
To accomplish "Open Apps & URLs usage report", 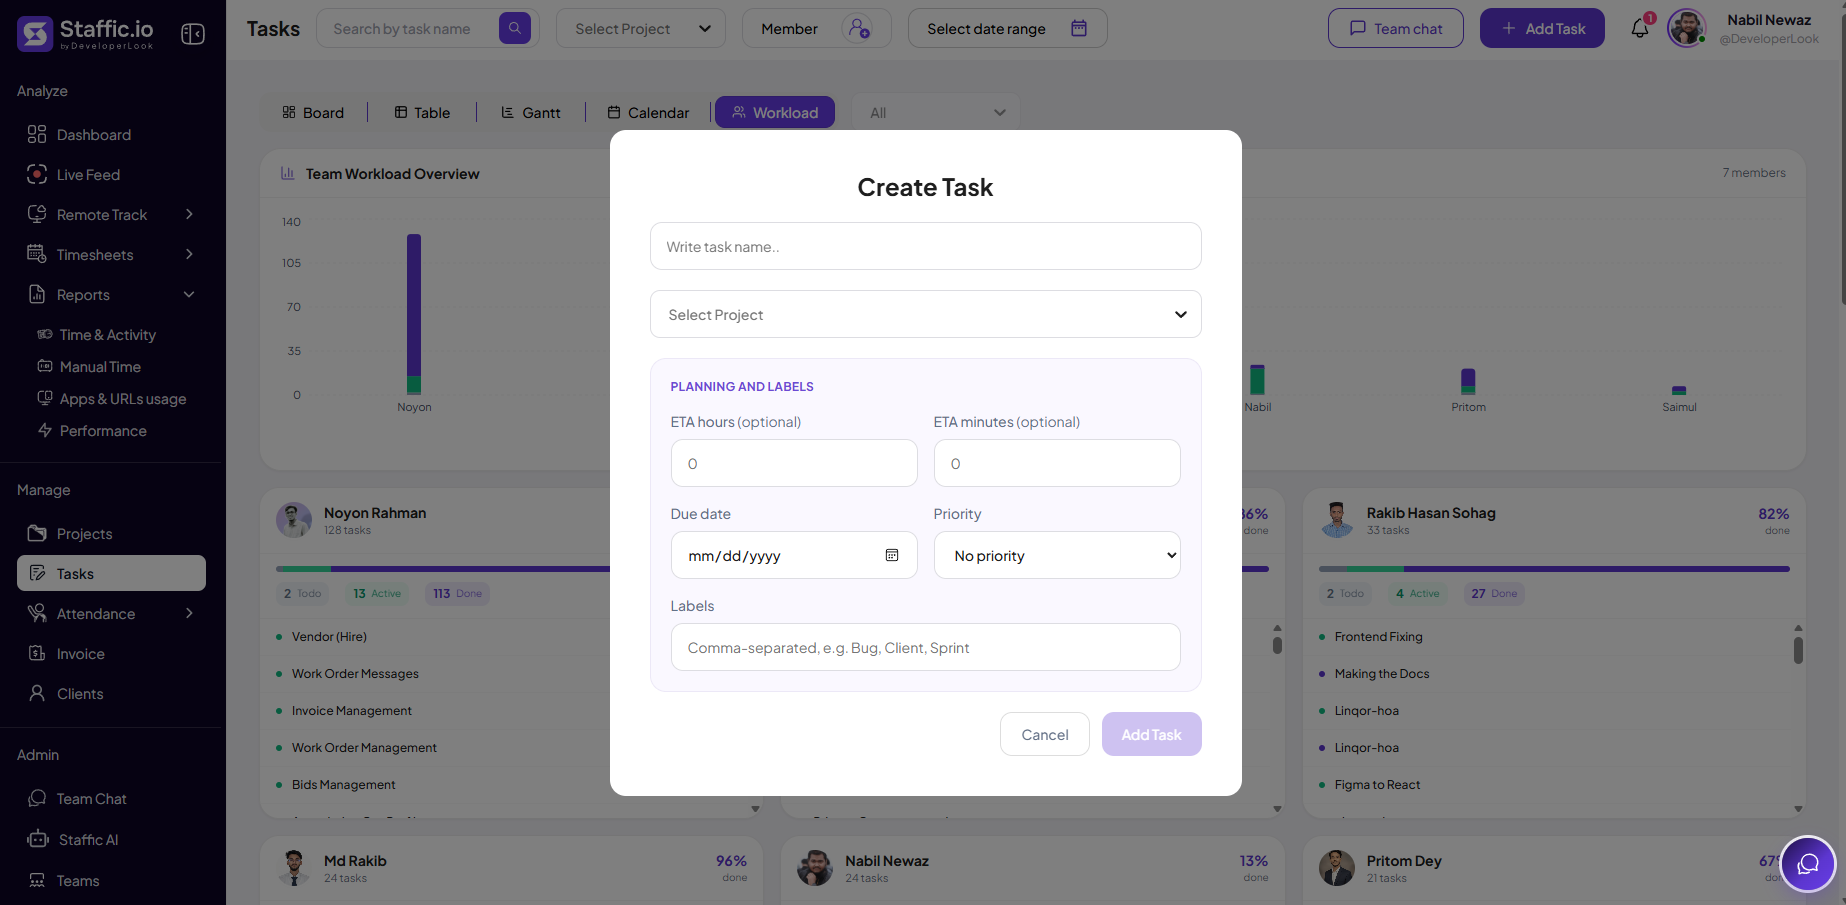I will 111,399.
